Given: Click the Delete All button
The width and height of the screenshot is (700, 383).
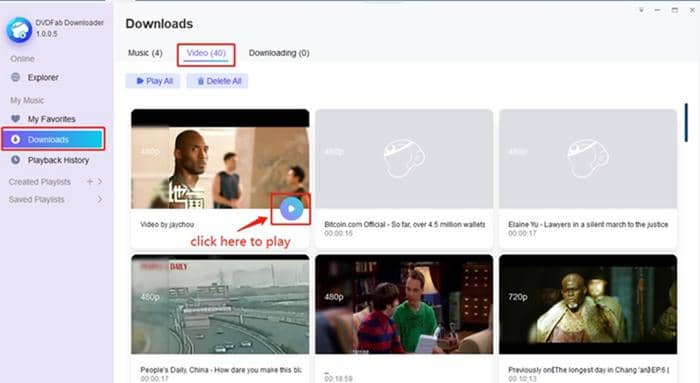Looking at the screenshot, I should [x=217, y=81].
